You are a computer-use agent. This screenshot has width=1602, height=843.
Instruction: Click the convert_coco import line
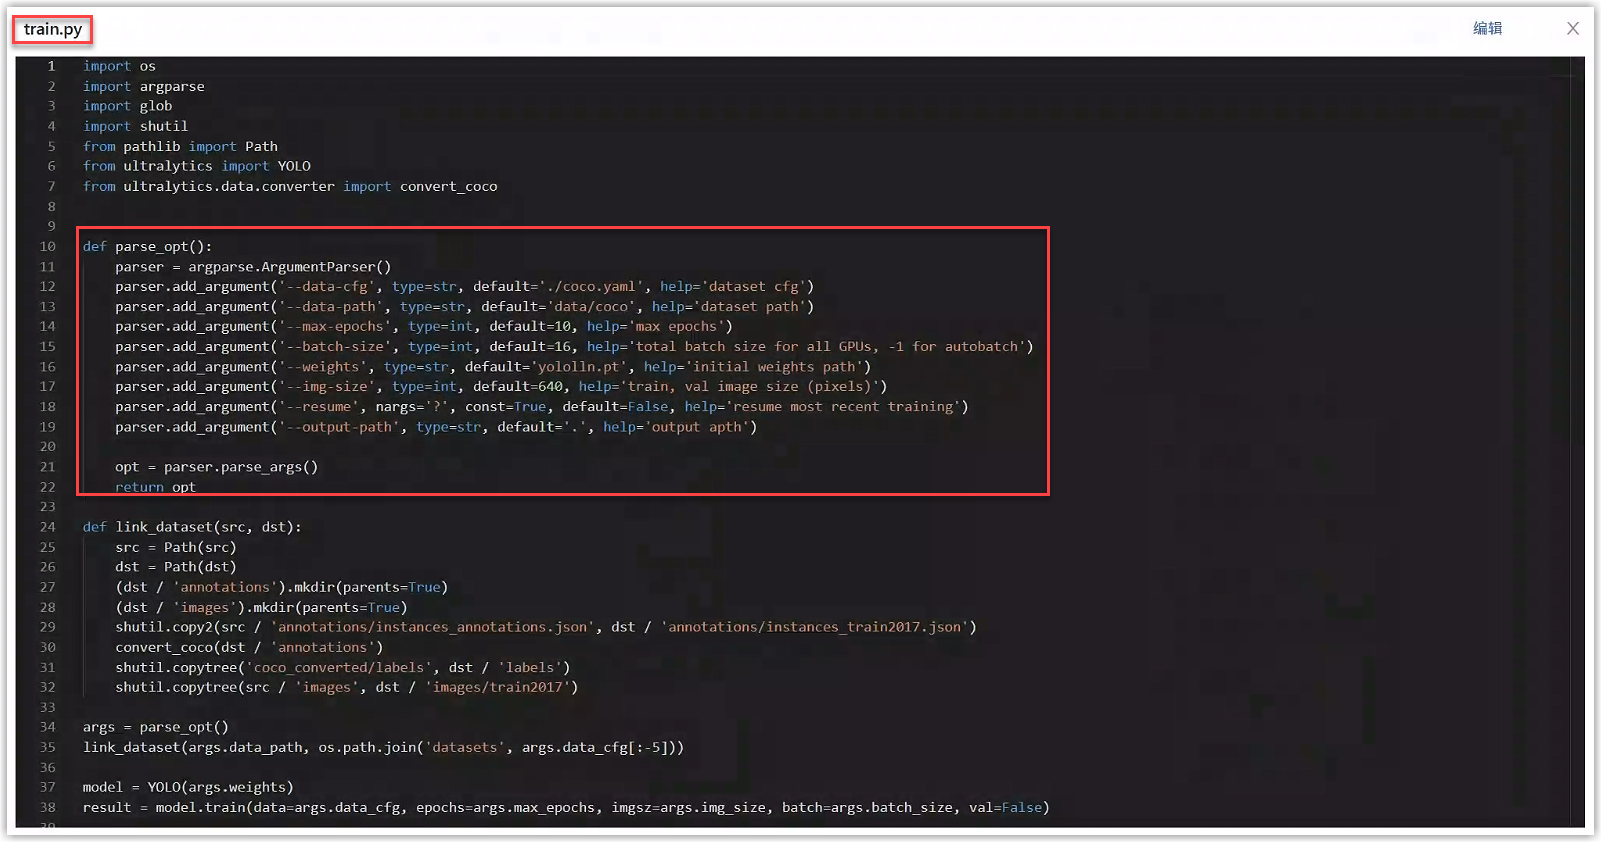[x=290, y=186]
